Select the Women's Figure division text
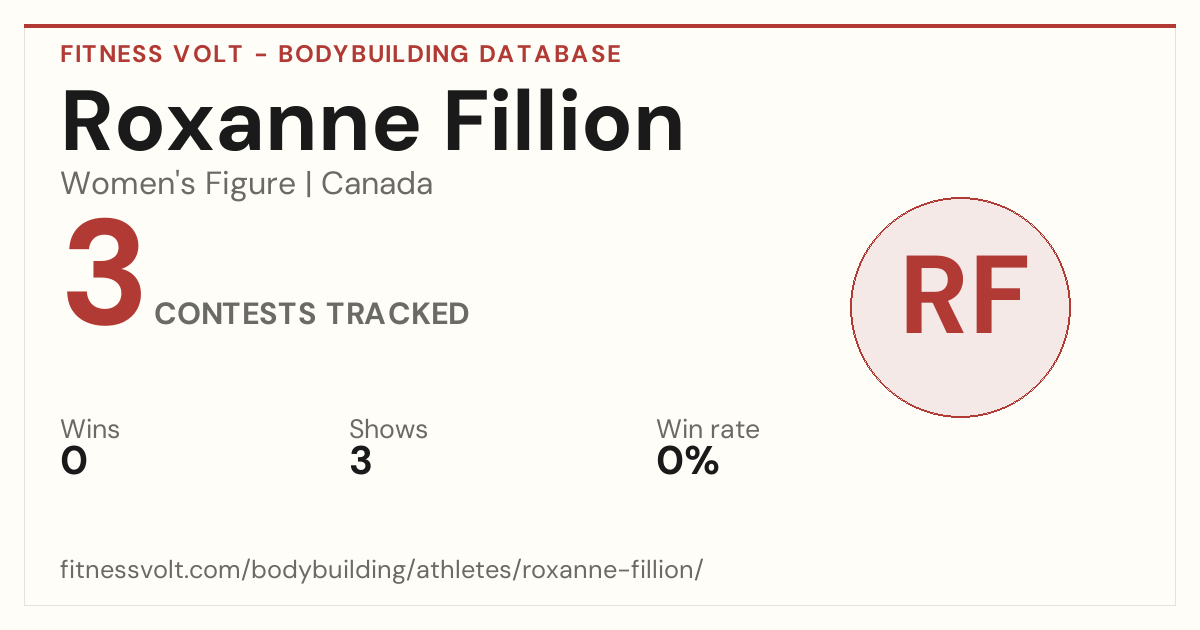 (178, 184)
